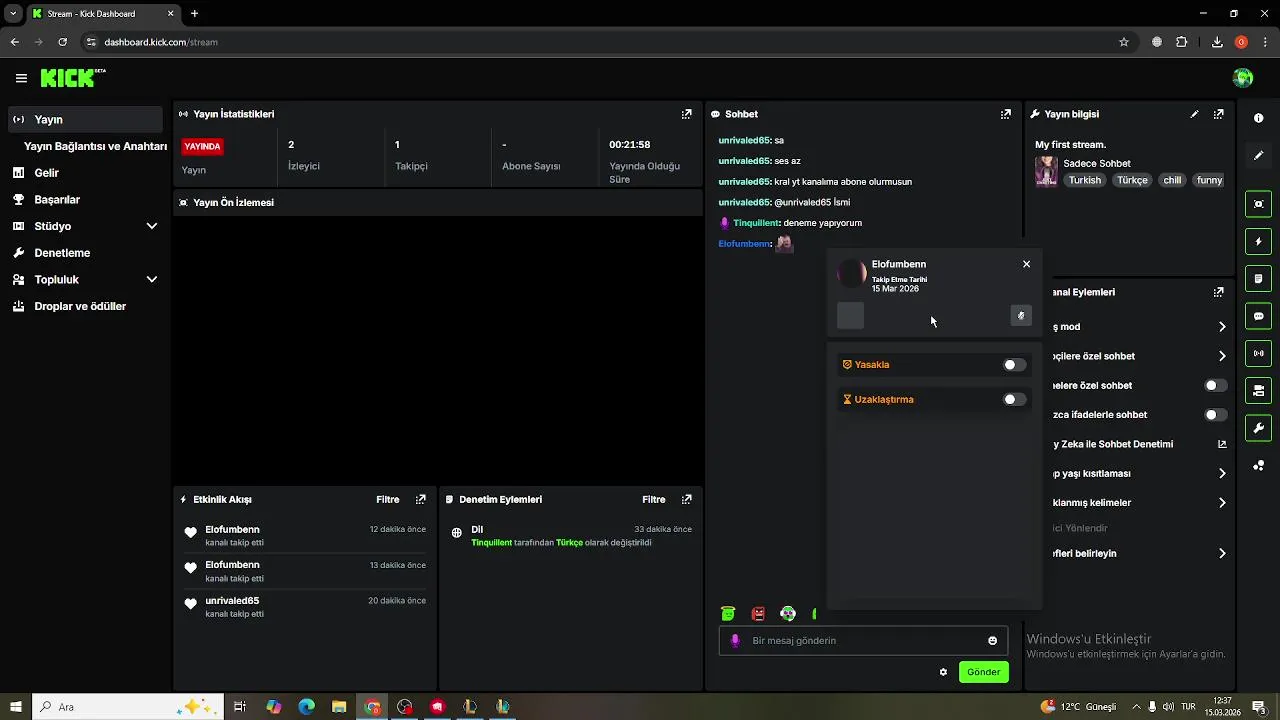Click the moderator badge button in Elofumbenn card
1280x720 pixels.
[1020, 316]
